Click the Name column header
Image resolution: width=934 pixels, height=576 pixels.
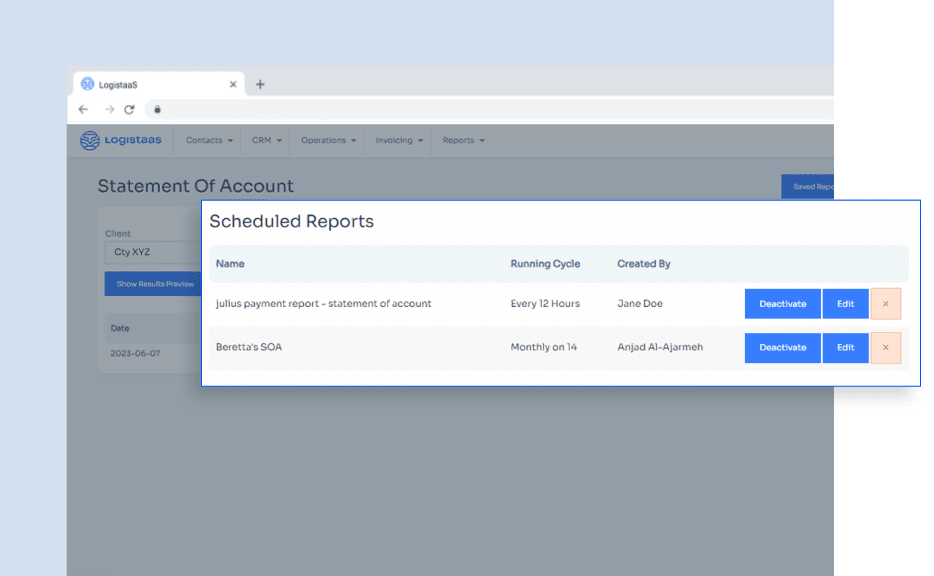(230, 264)
